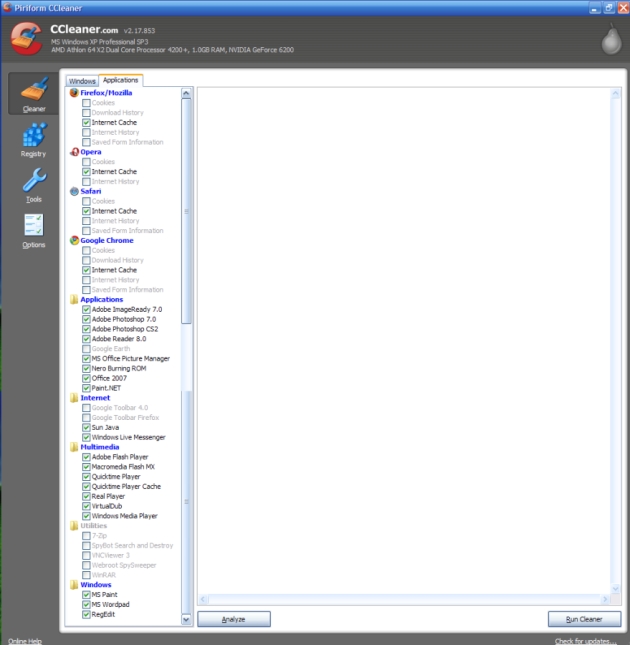Click the Paint.NET label

click(106, 388)
